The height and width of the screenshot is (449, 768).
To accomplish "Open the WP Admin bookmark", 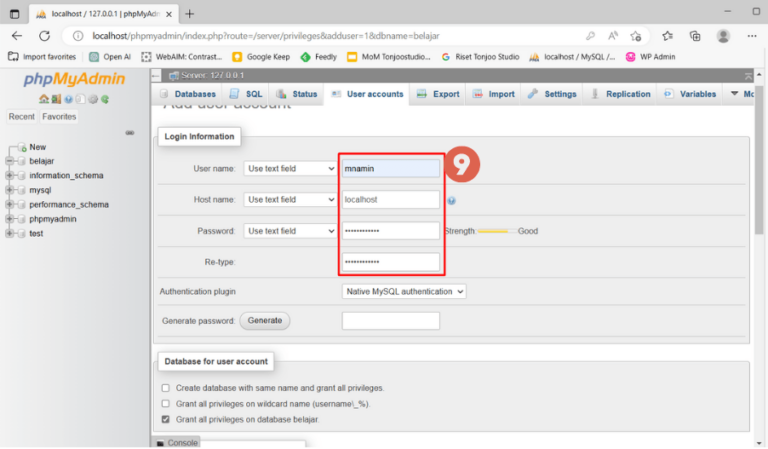I will [x=650, y=57].
